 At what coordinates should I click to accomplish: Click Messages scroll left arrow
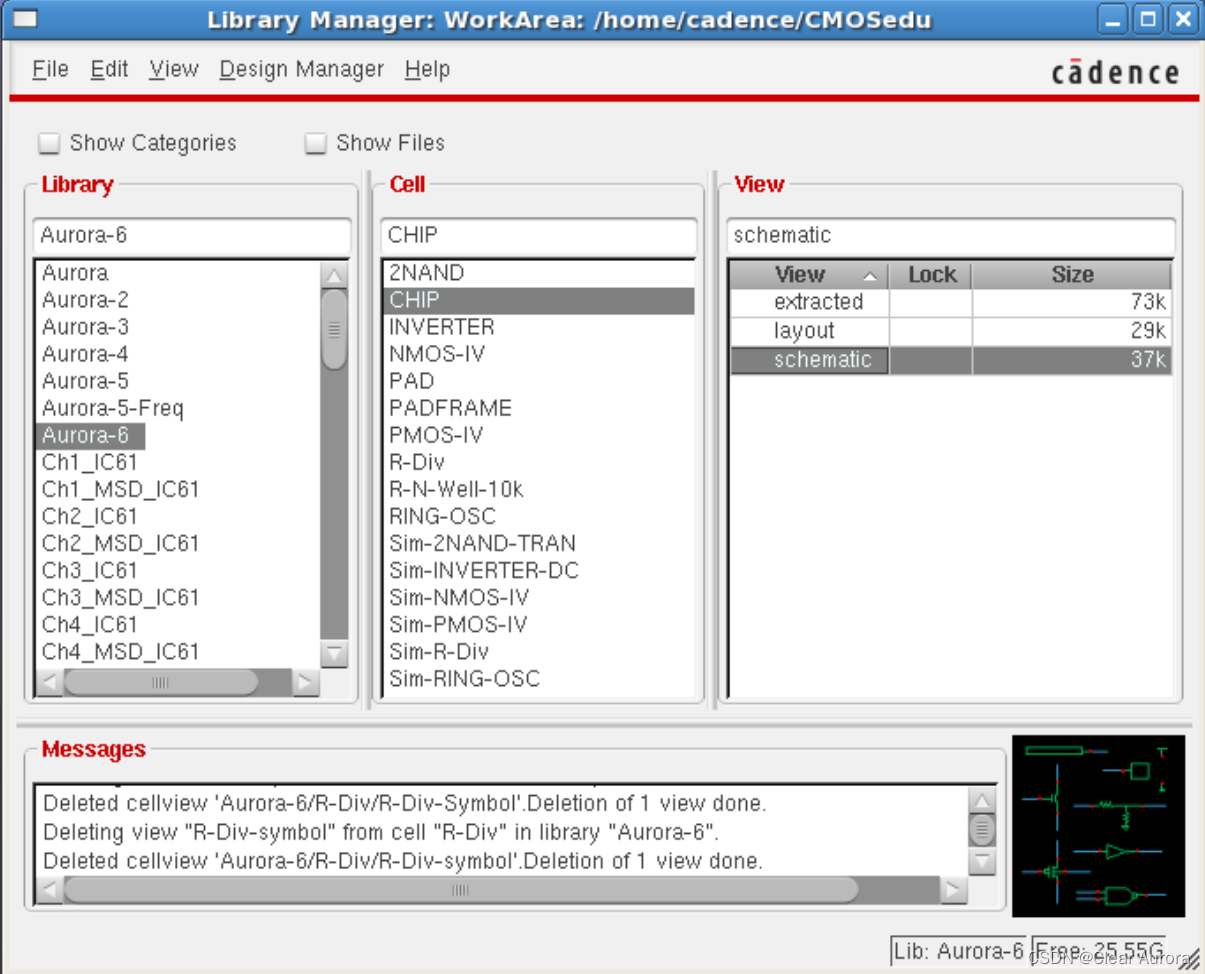(48, 890)
